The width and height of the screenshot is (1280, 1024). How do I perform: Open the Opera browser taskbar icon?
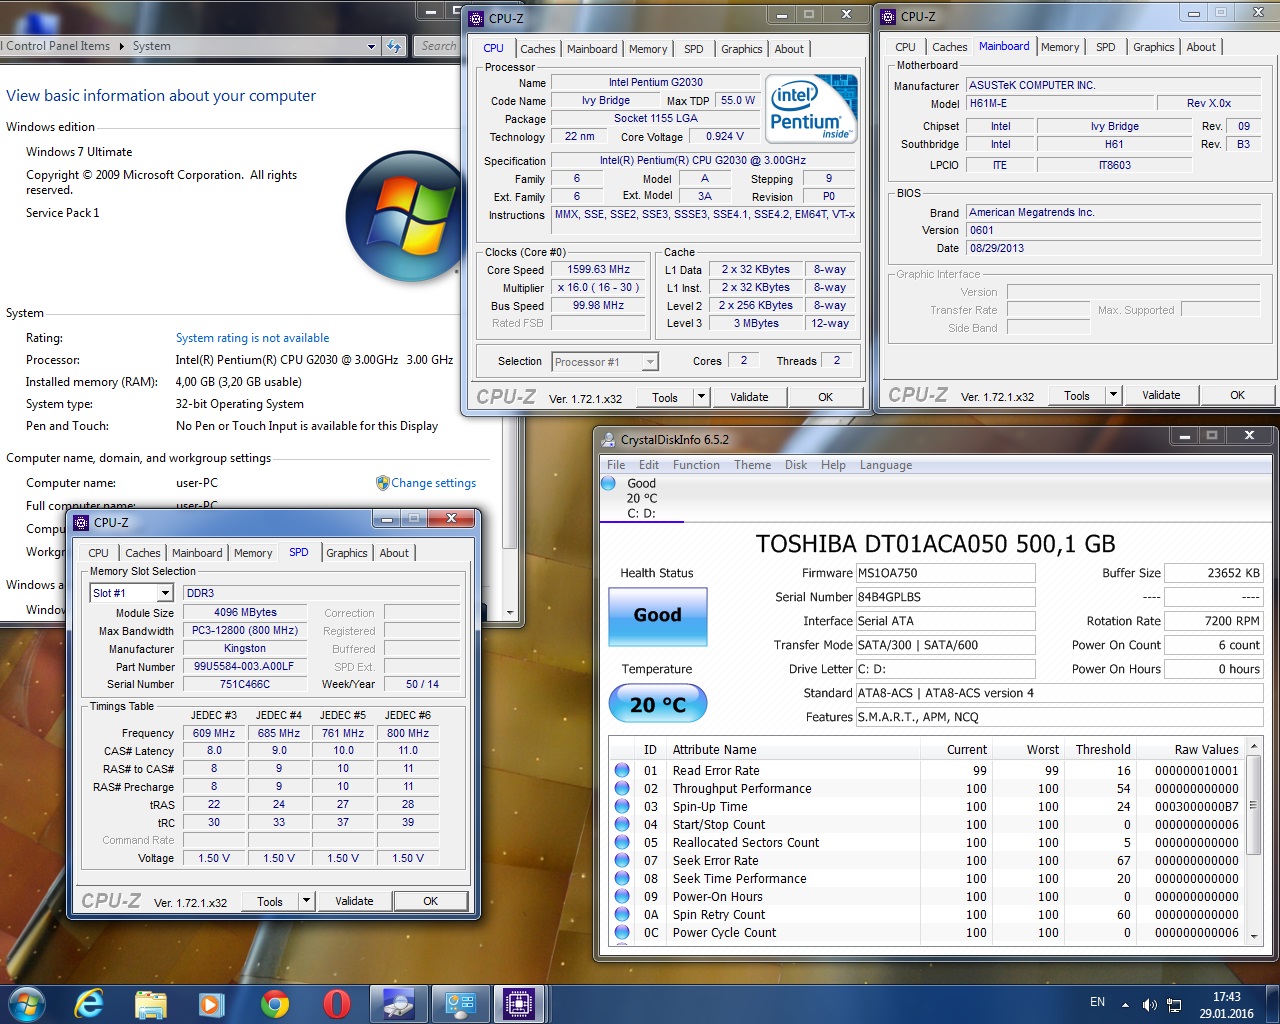point(336,1003)
